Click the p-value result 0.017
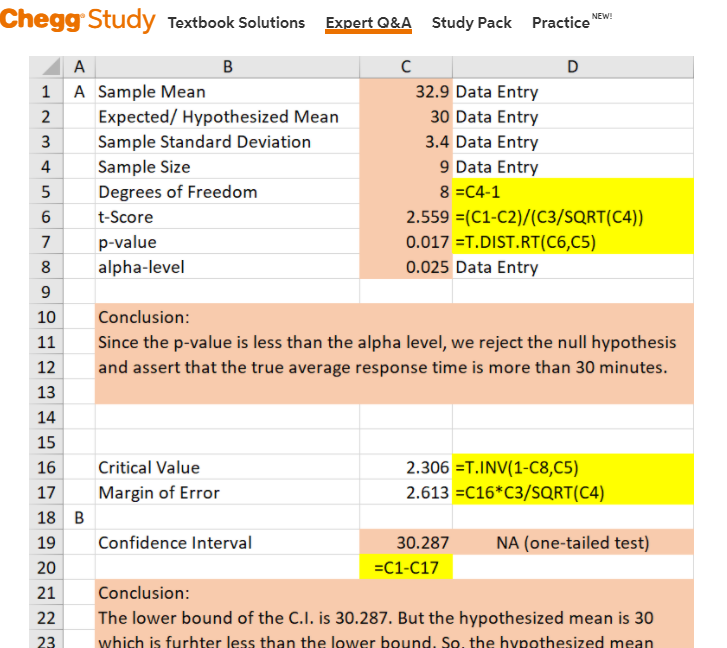The height and width of the screenshot is (648, 727). coord(406,241)
